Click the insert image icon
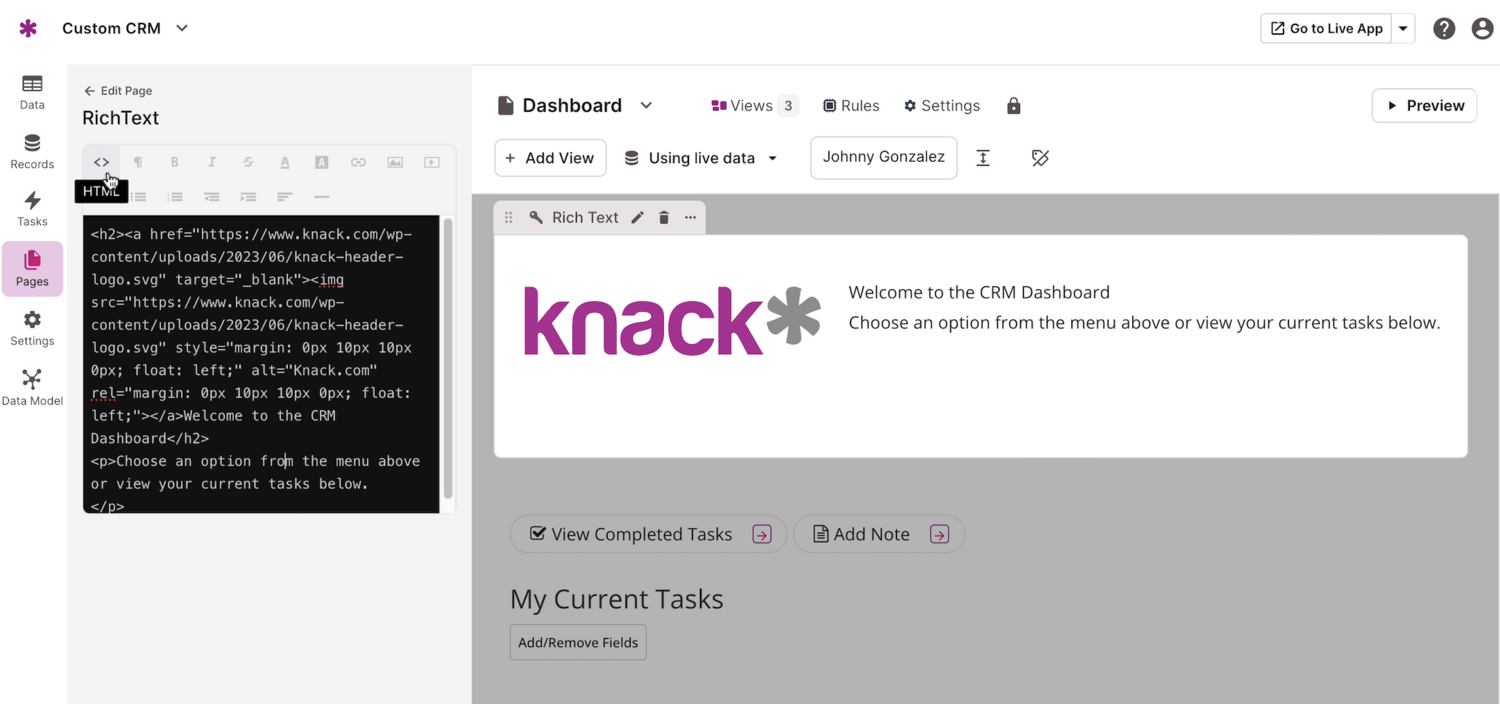 coord(395,162)
